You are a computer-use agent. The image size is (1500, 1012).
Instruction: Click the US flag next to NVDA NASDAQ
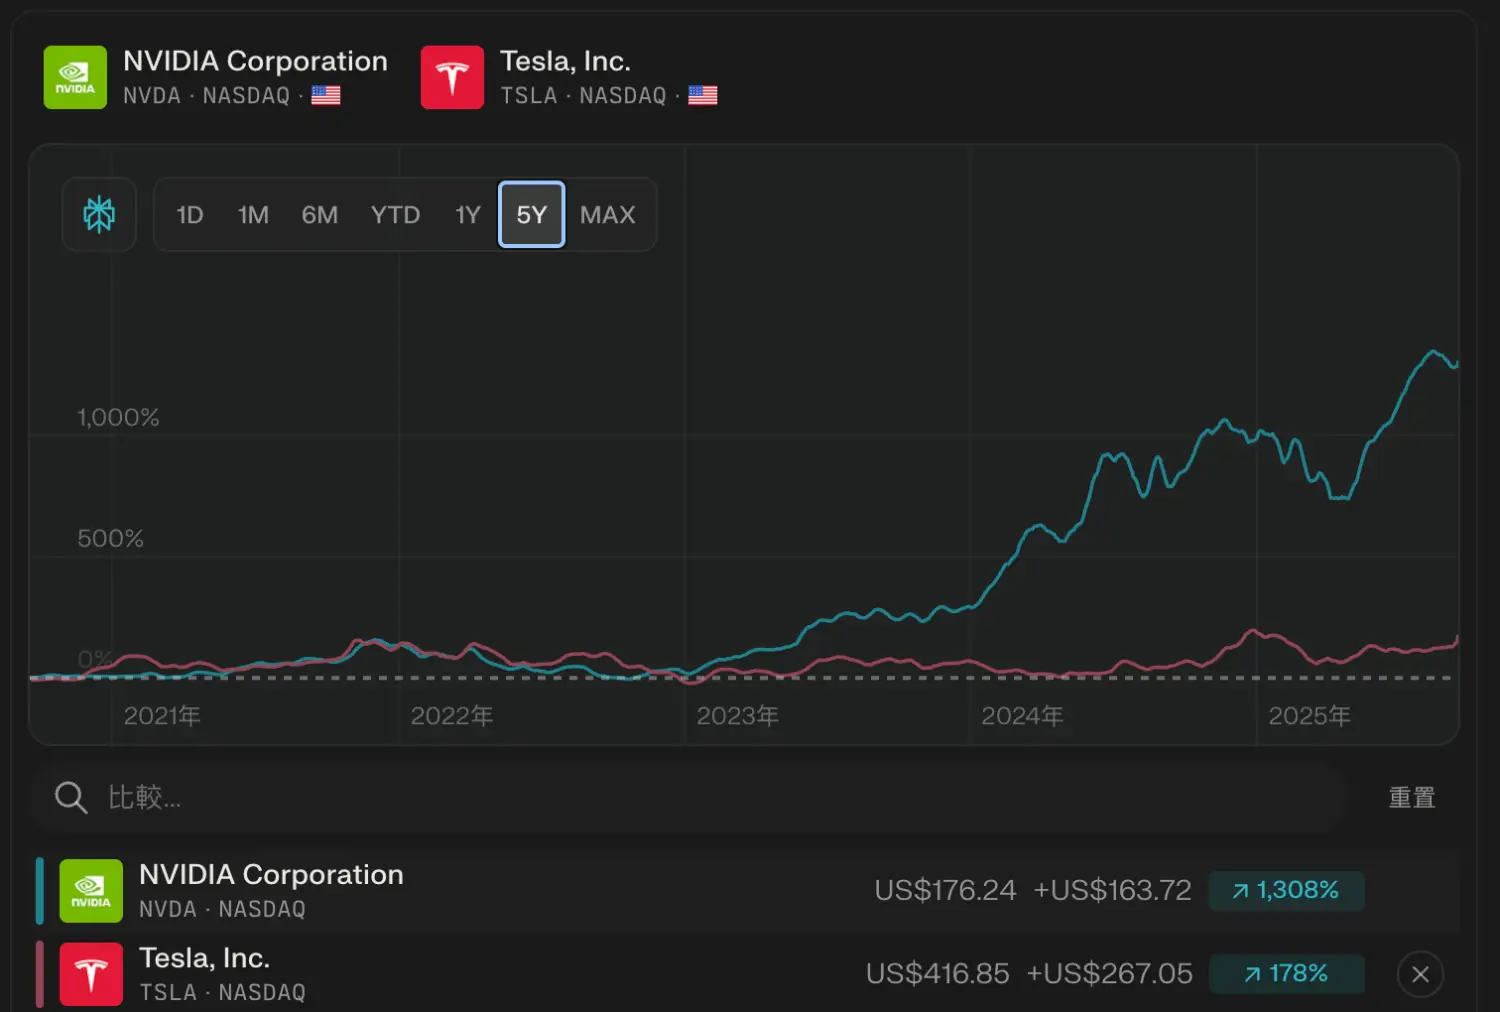click(326, 95)
